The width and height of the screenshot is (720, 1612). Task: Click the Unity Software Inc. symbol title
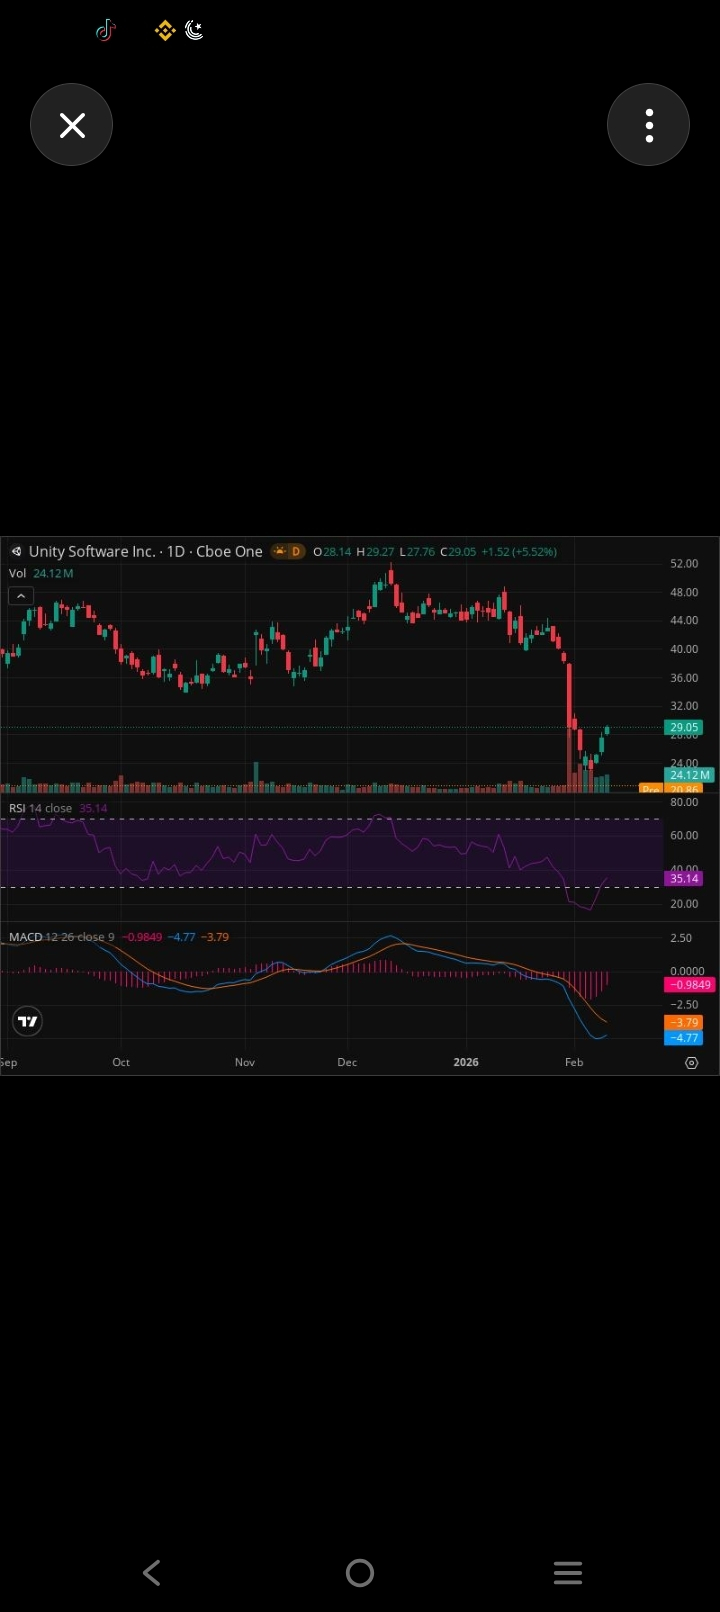(x=92, y=551)
